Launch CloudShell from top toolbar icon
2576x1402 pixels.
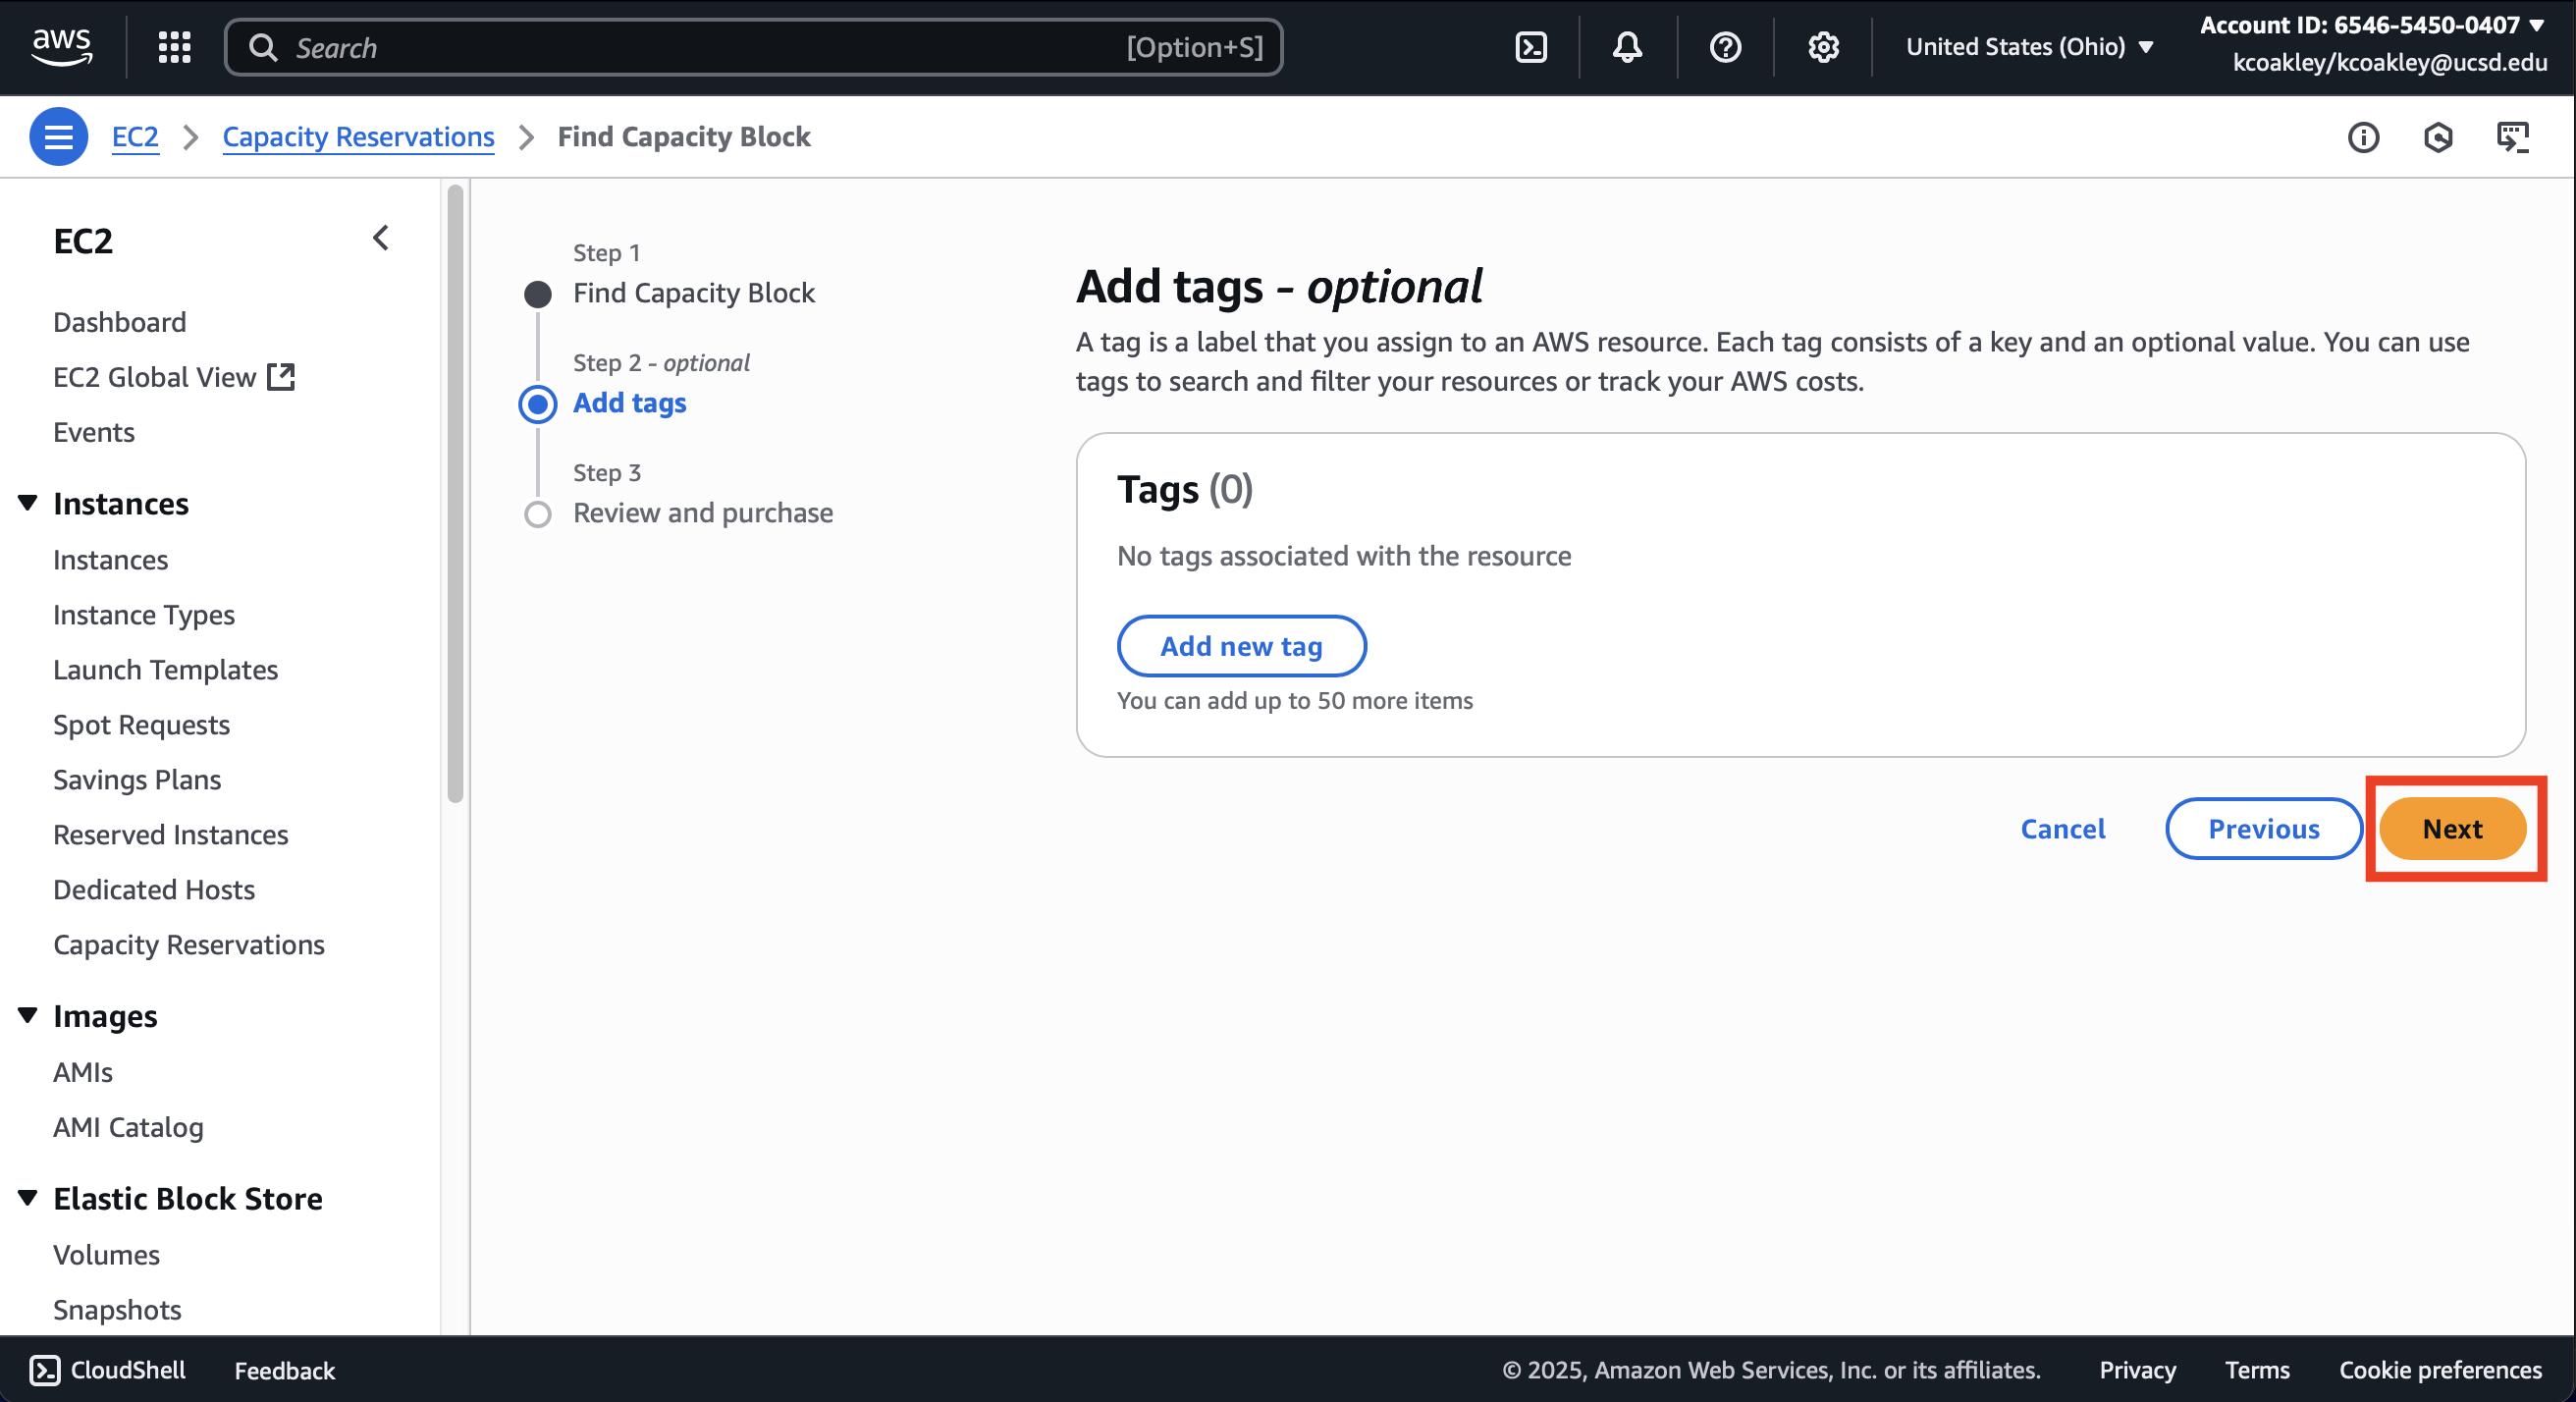(x=1531, y=47)
